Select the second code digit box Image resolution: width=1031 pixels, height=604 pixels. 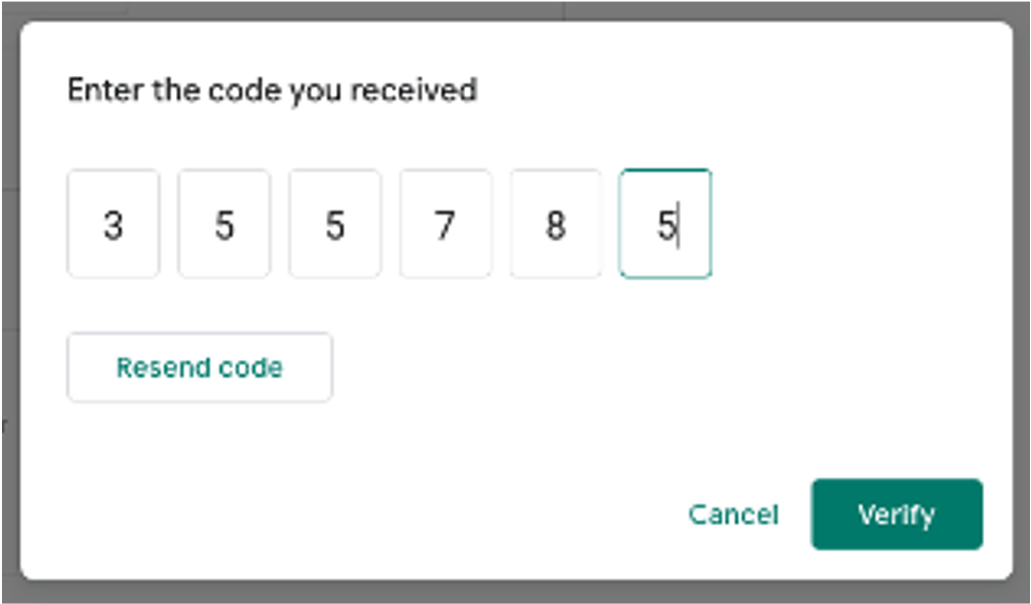(x=224, y=224)
